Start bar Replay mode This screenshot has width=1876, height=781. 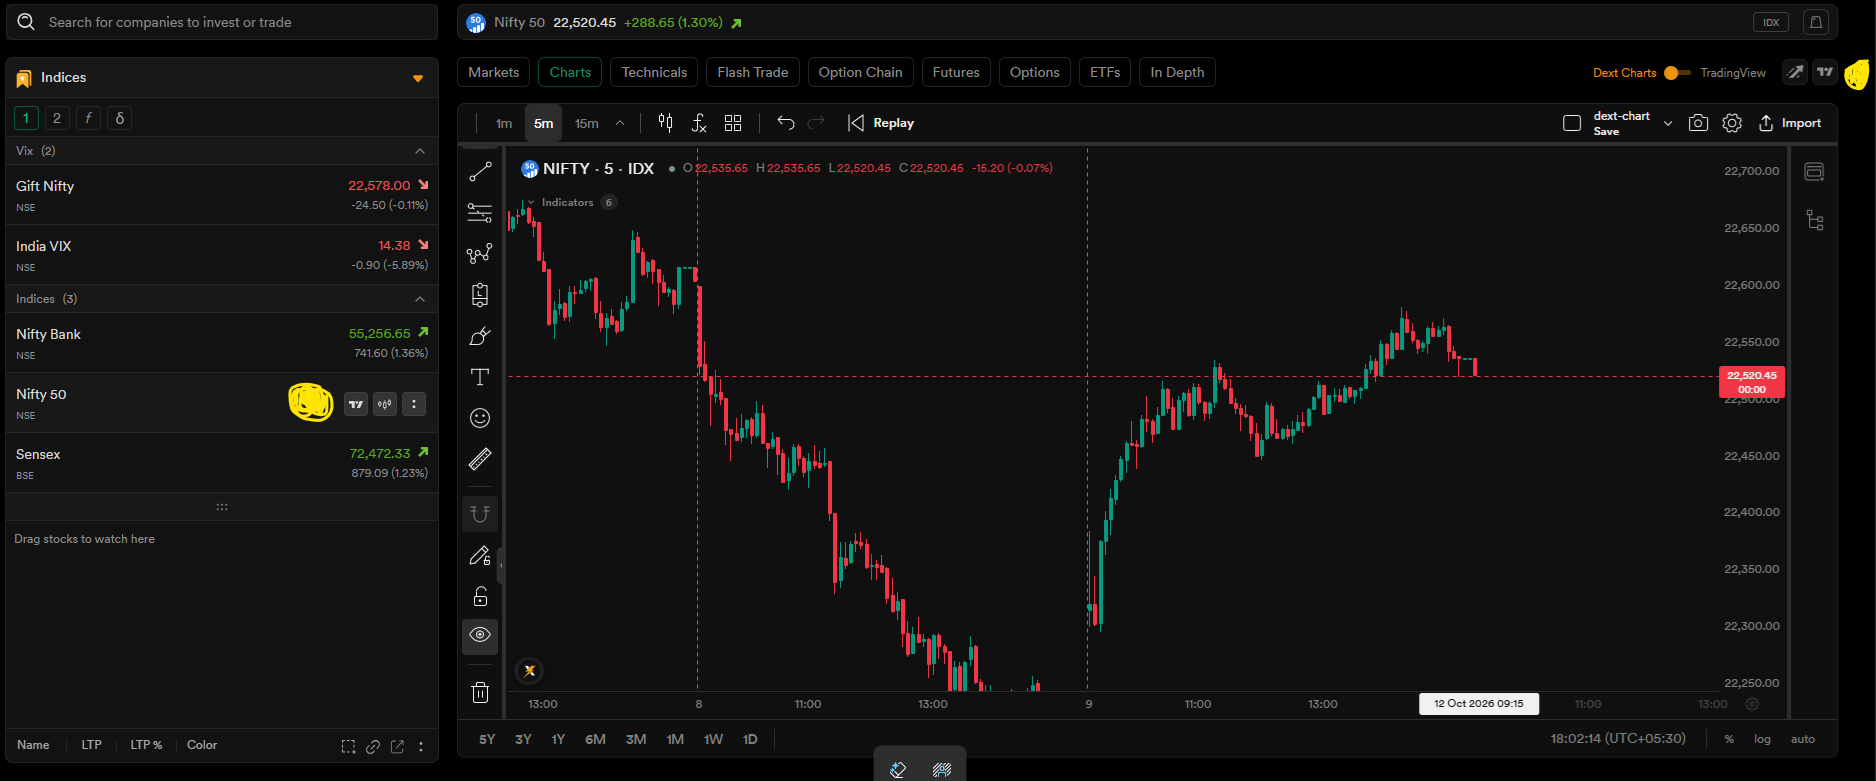[881, 123]
